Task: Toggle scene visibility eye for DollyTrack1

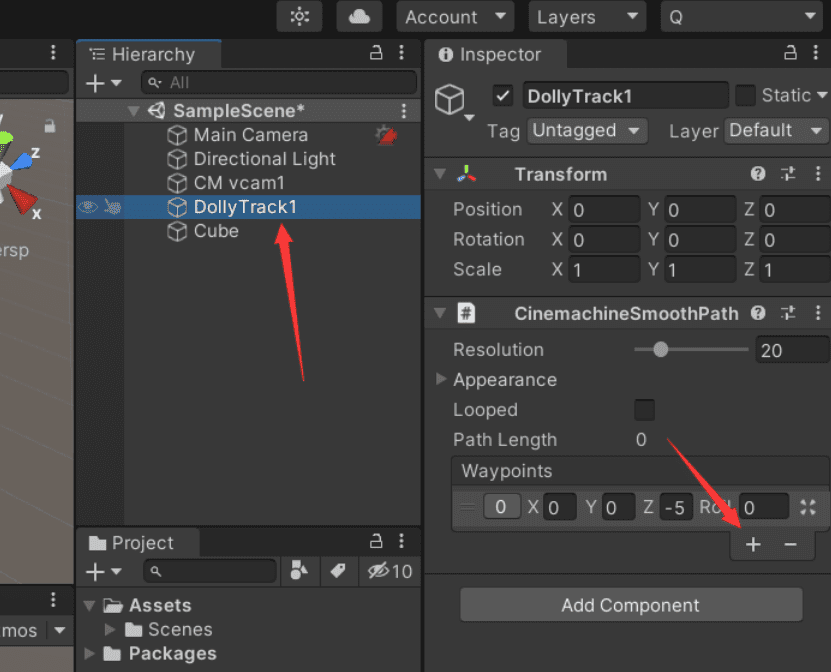Action: pos(89,207)
